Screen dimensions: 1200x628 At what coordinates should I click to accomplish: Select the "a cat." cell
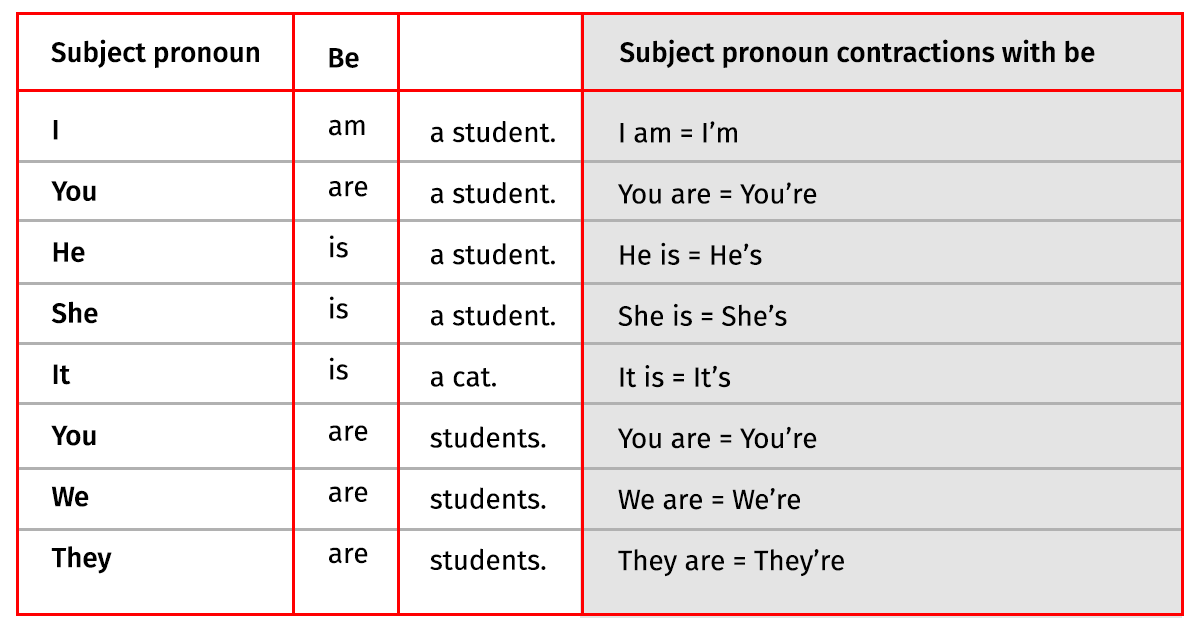[463, 378]
